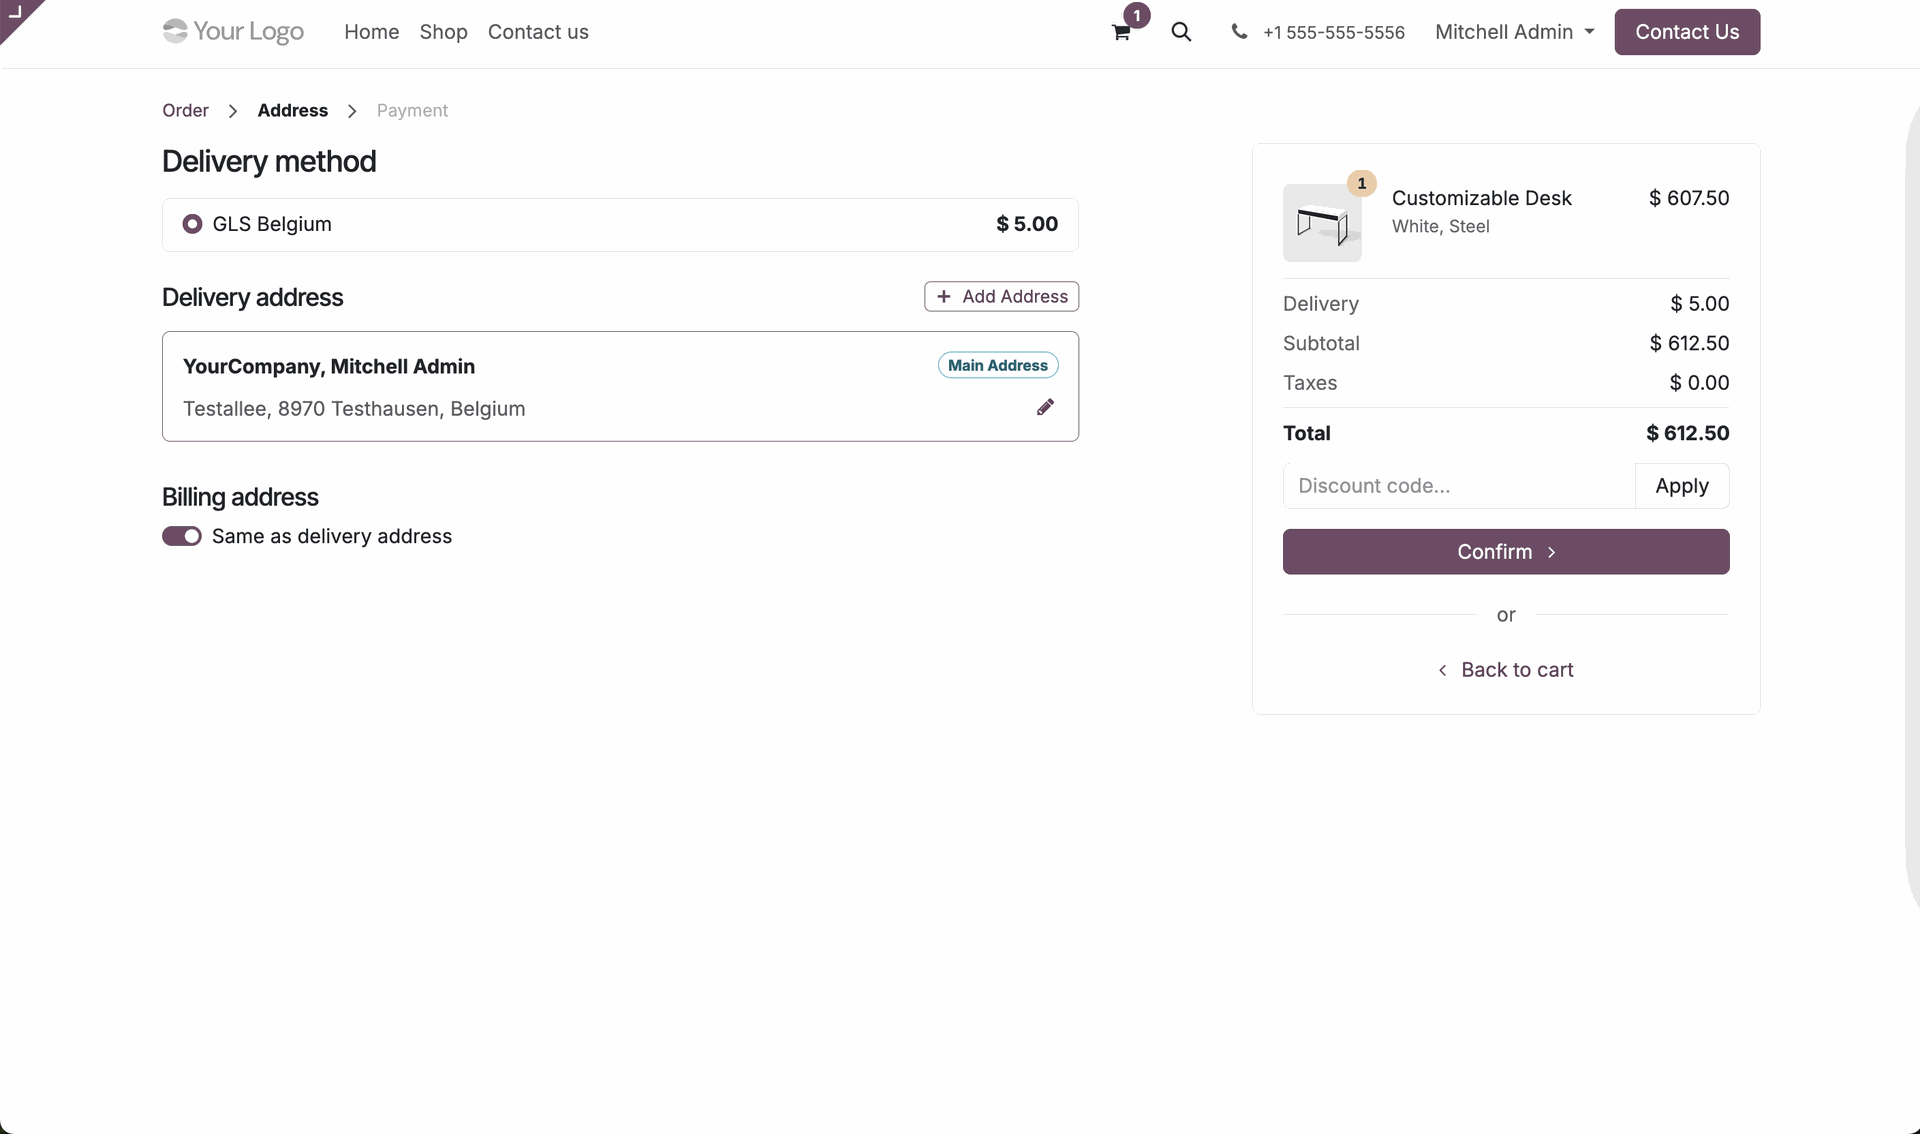Go to the Home menu item
Viewport: 1920px width, 1134px height.
pyautogui.click(x=371, y=32)
